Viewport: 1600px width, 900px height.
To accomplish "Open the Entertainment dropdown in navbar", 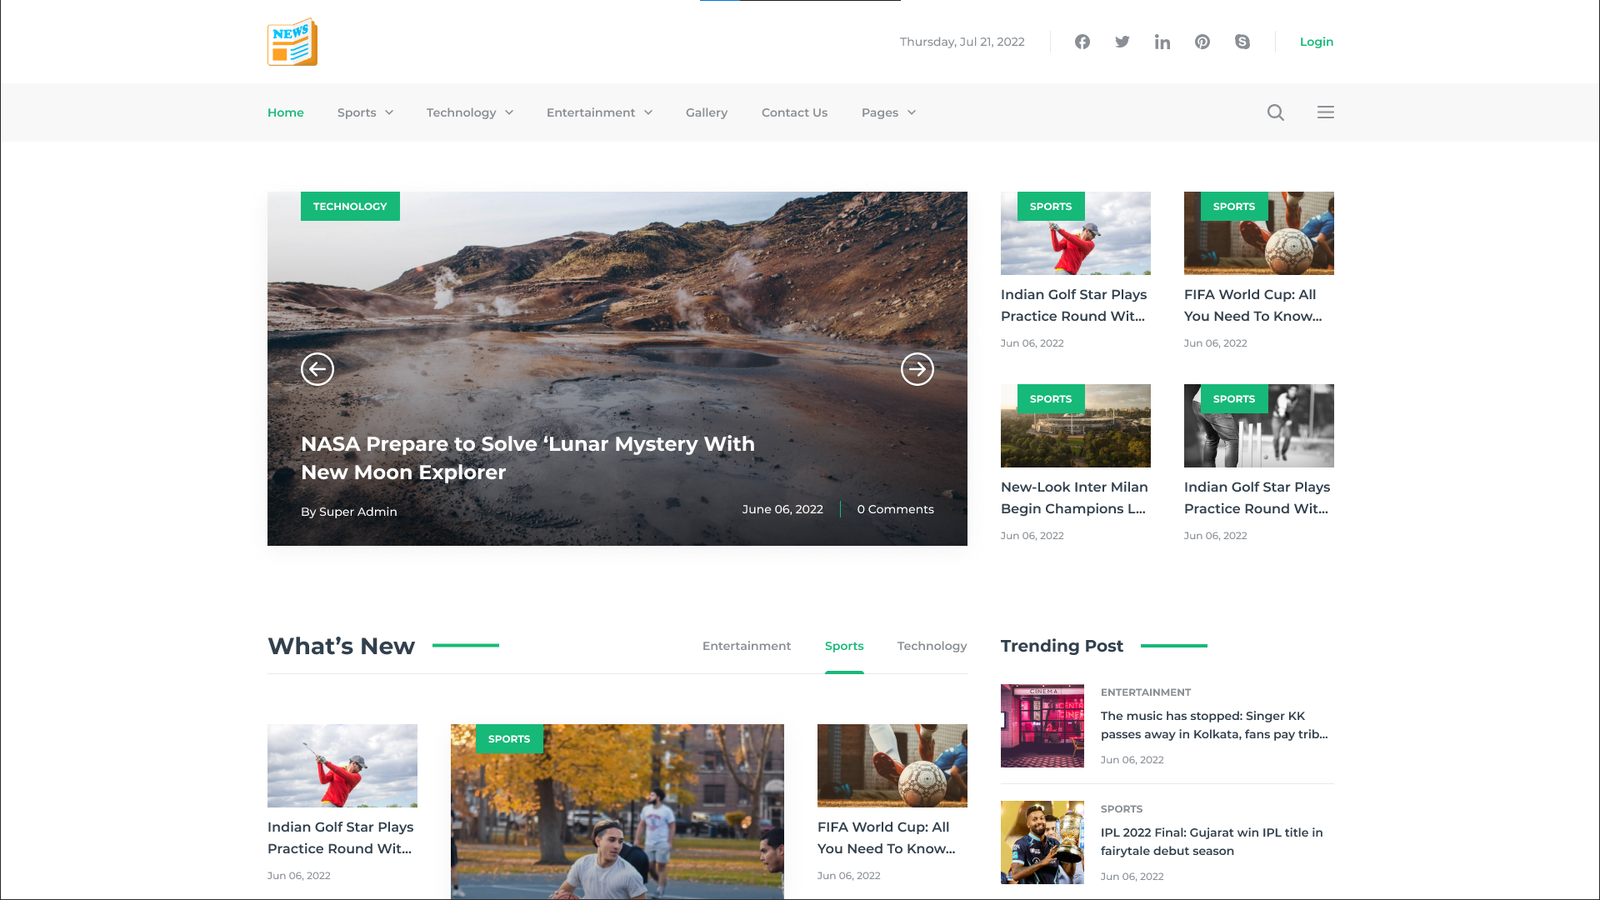I will [599, 113].
